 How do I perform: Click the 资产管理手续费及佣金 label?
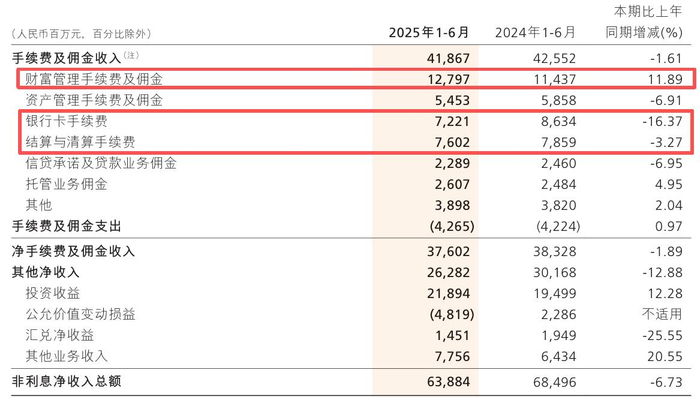pyautogui.click(x=94, y=100)
